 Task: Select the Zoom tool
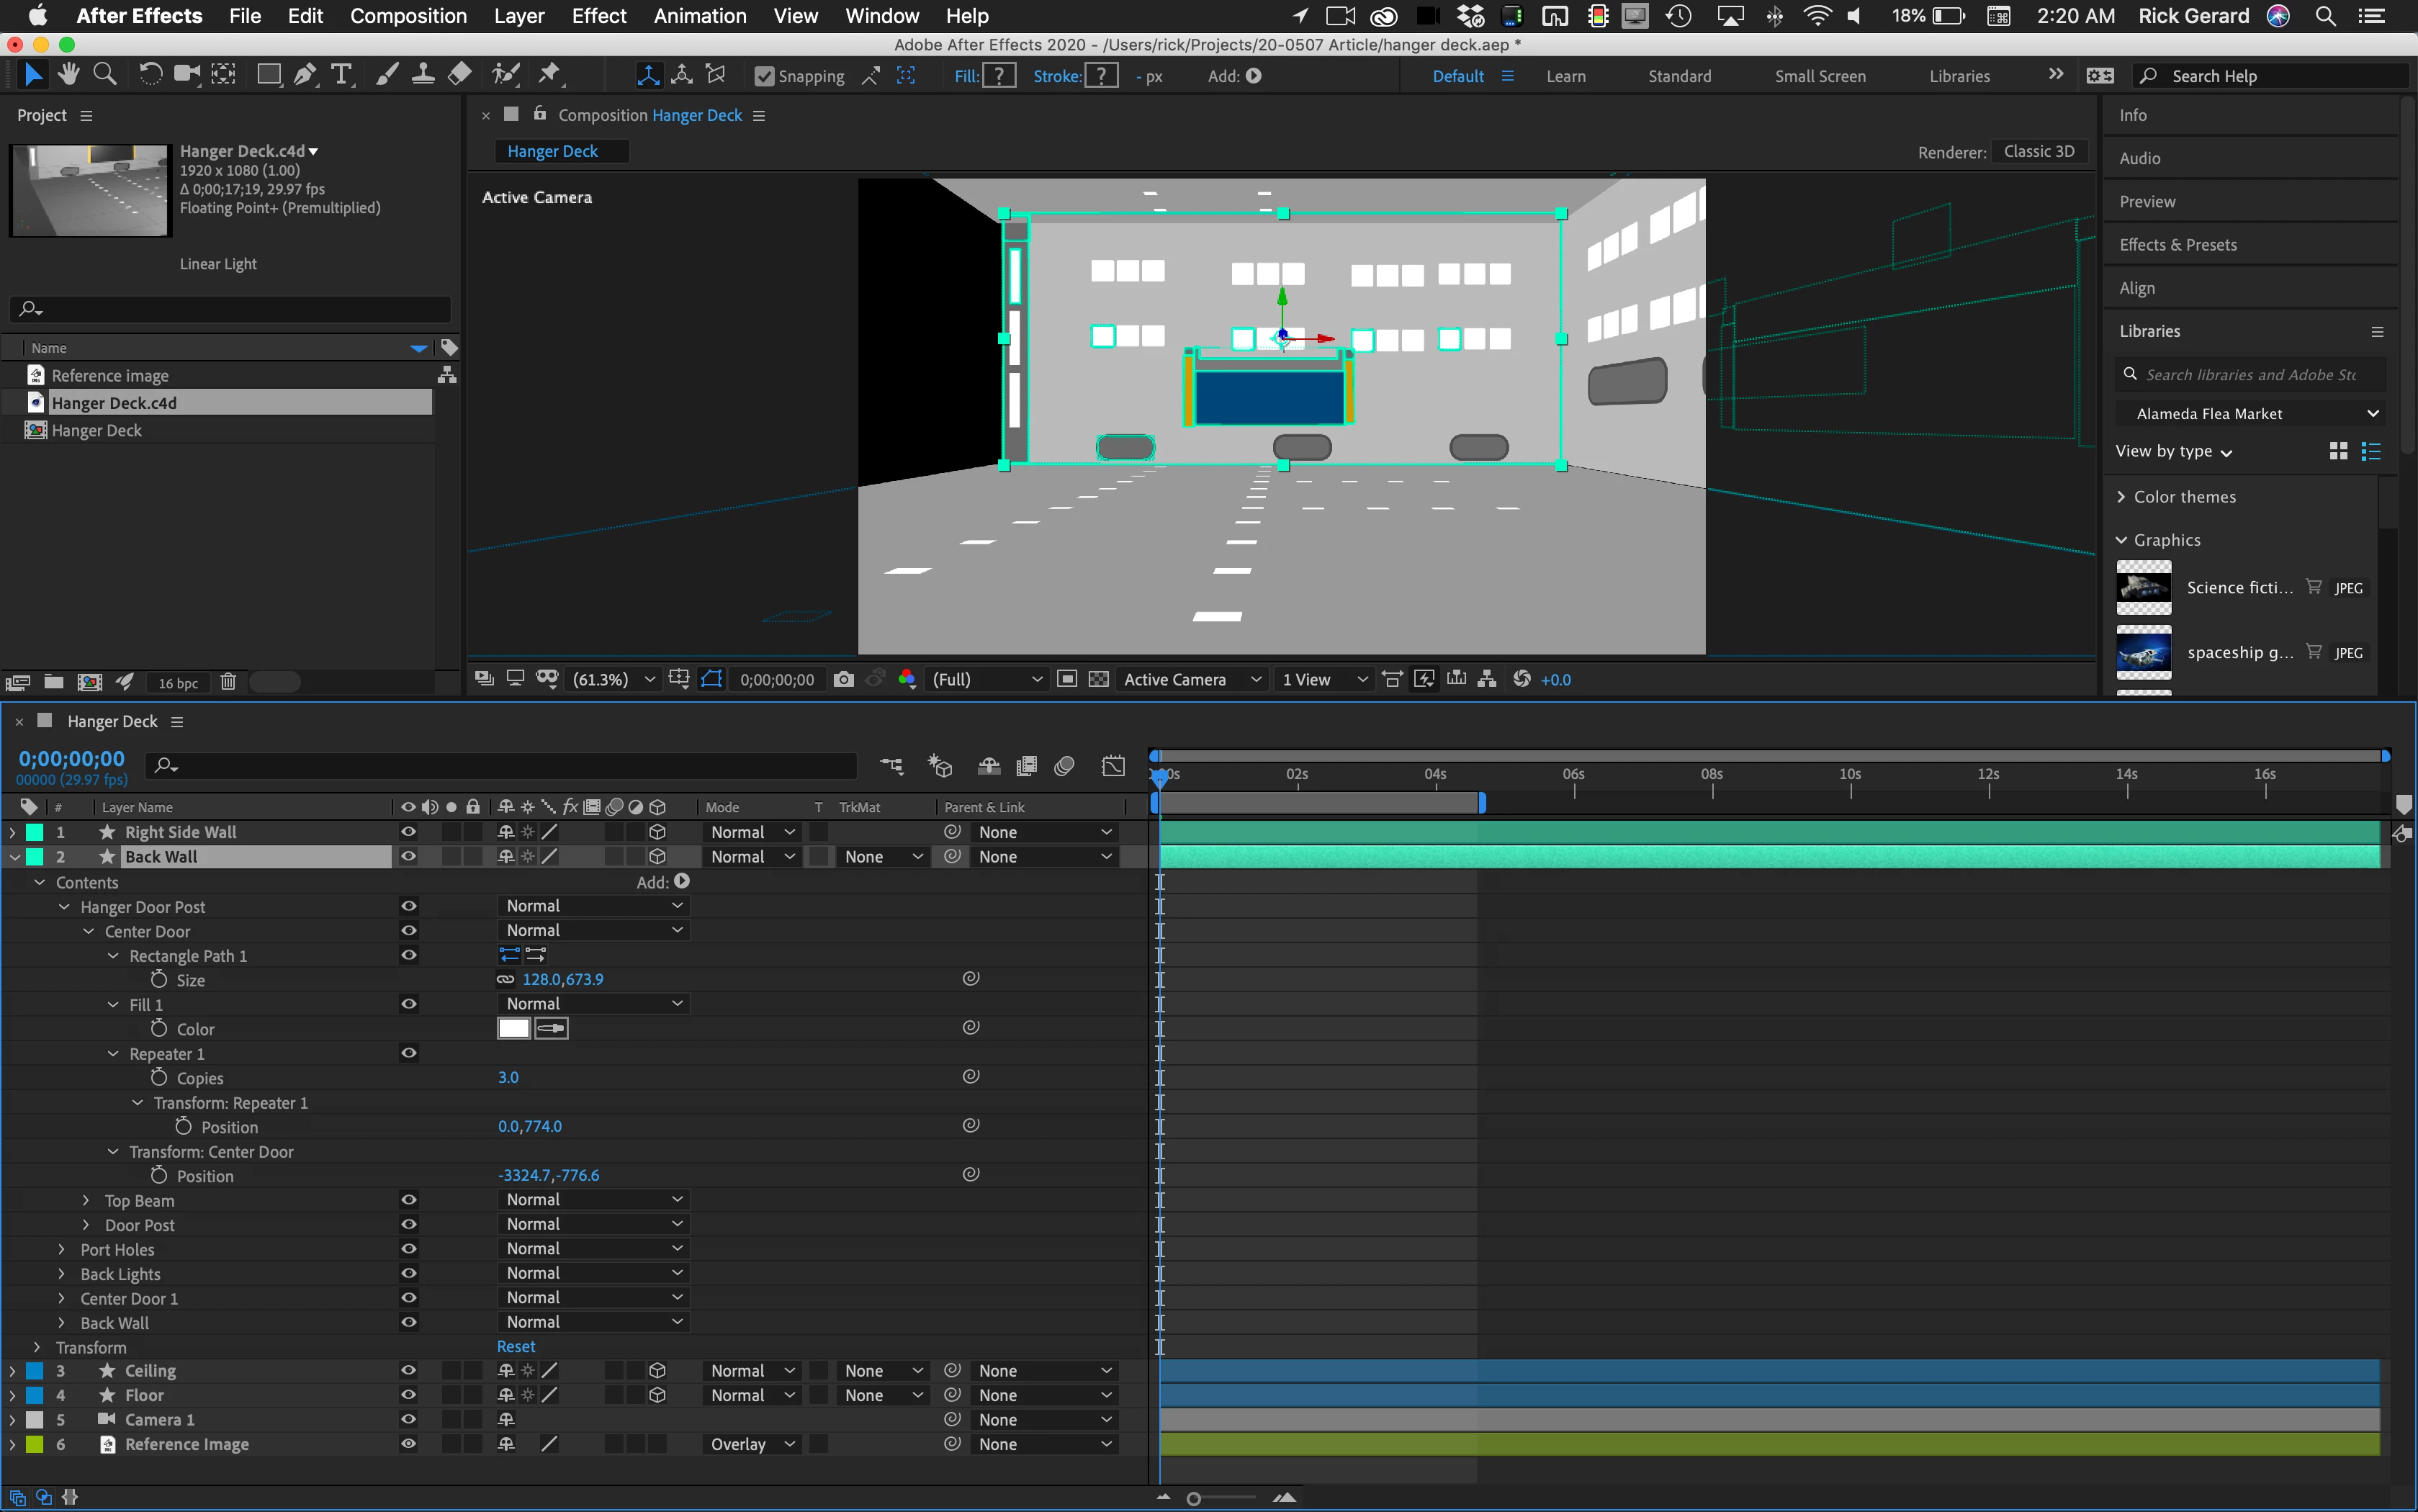[104, 74]
